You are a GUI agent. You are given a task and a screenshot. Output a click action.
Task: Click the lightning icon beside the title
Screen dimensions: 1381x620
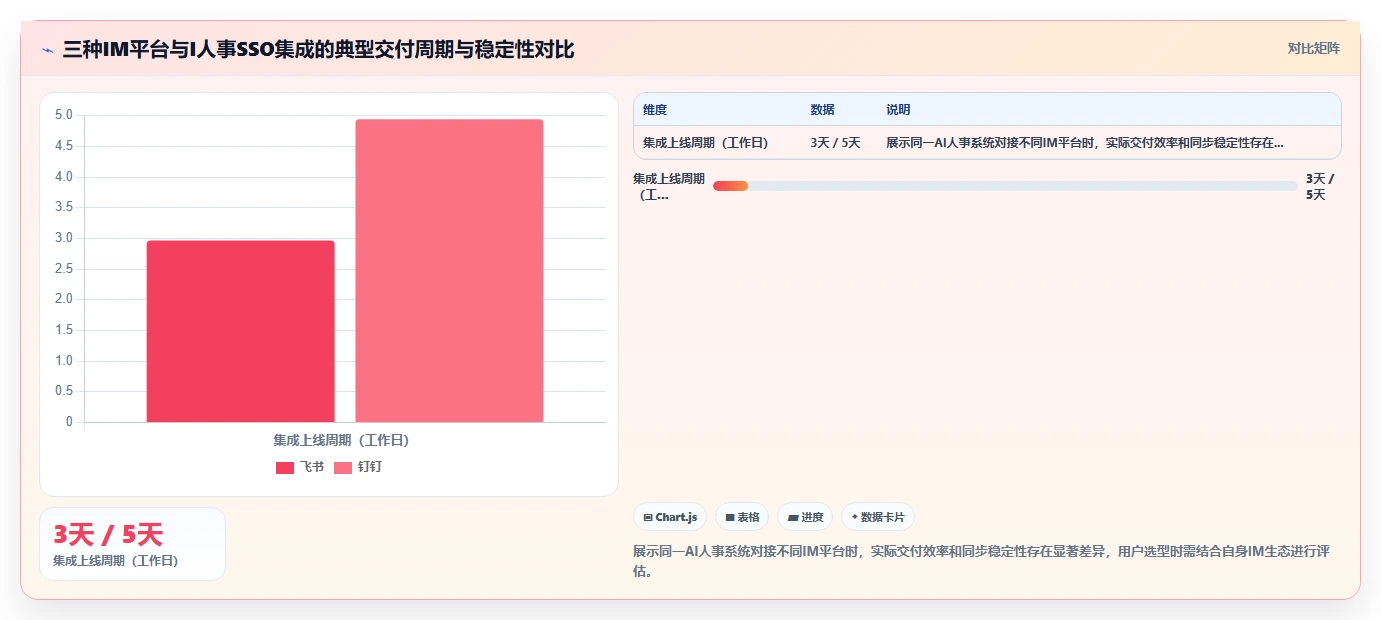(x=47, y=50)
